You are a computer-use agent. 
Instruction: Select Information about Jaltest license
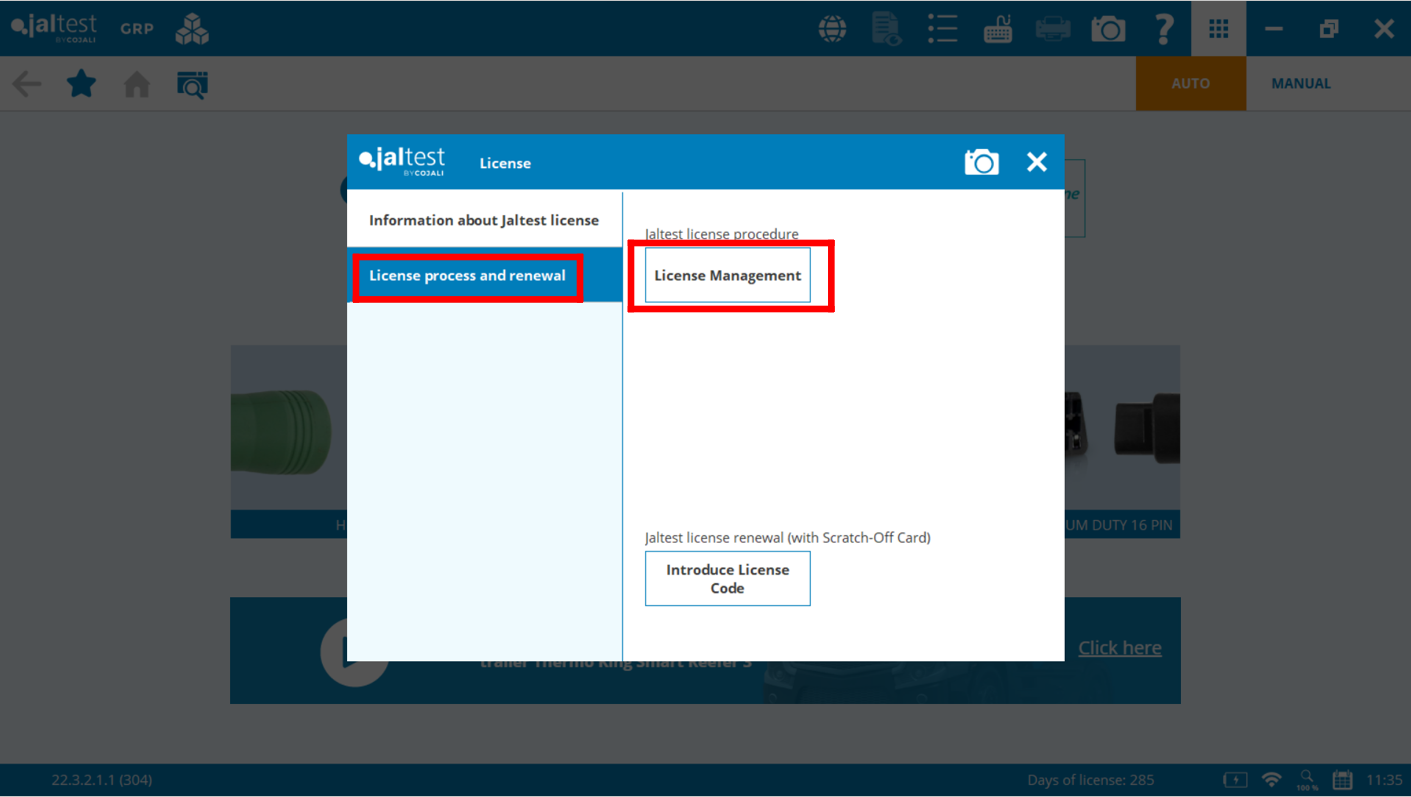[484, 220]
